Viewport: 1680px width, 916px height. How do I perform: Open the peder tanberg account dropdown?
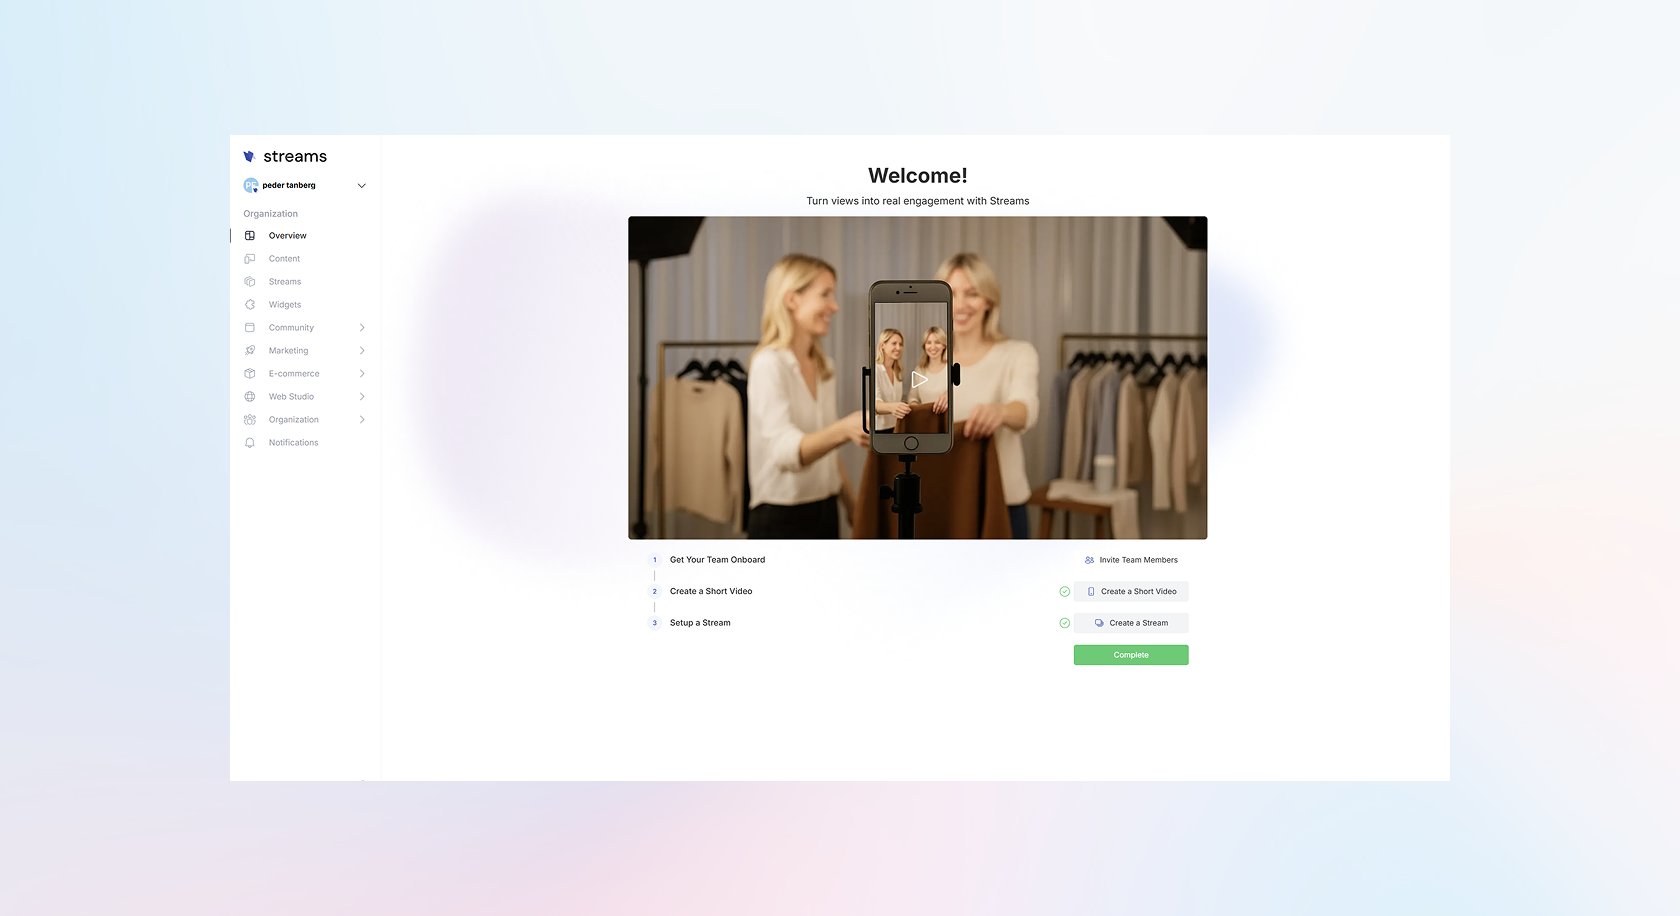pyautogui.click(x=361, y=186)
